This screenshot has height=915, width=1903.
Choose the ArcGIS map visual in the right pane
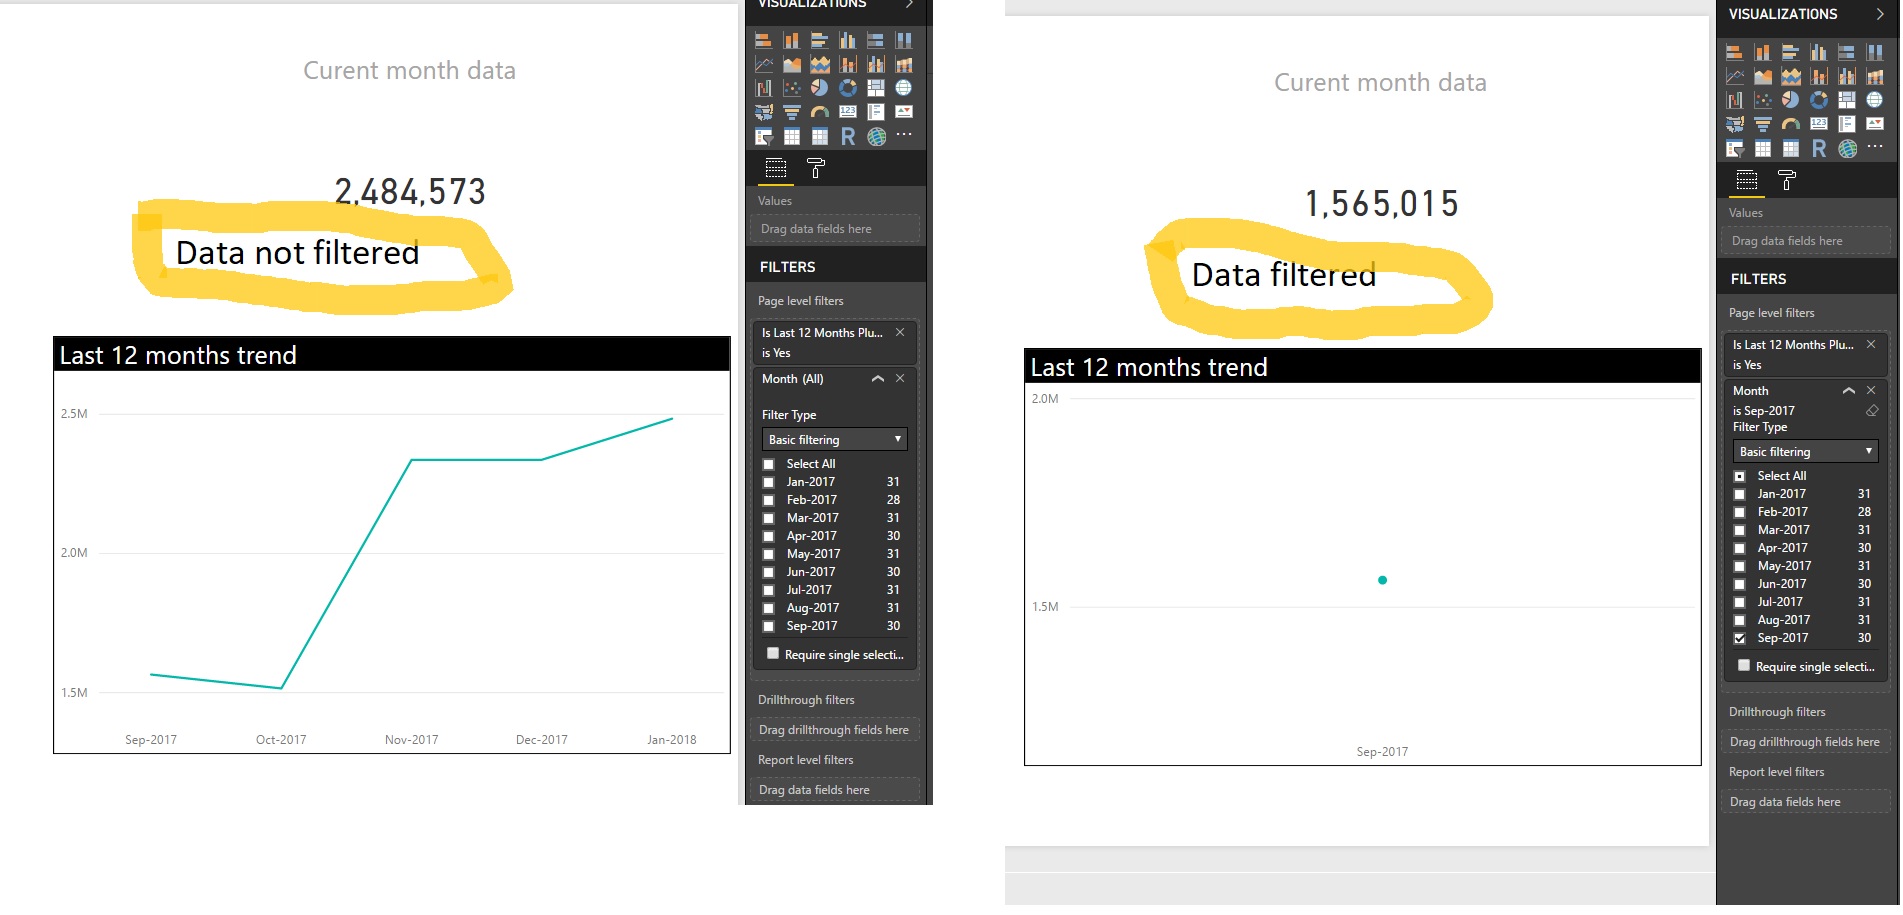1848,149
